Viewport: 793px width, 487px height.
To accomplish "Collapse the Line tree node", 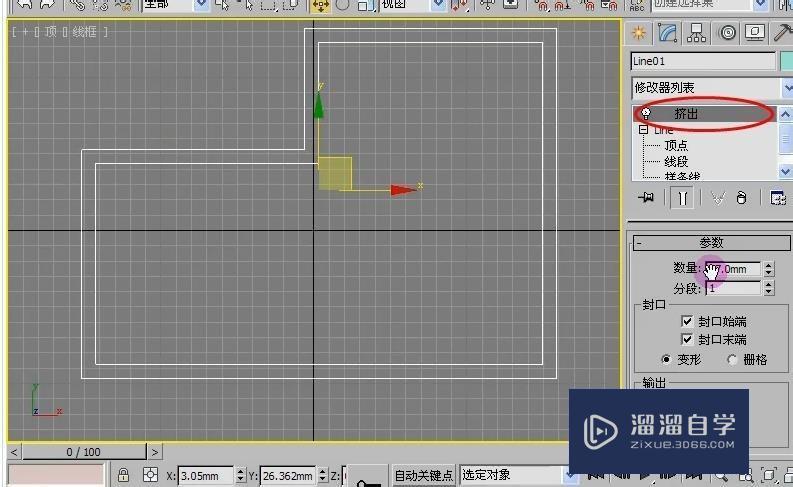I will tap(644, 130).
